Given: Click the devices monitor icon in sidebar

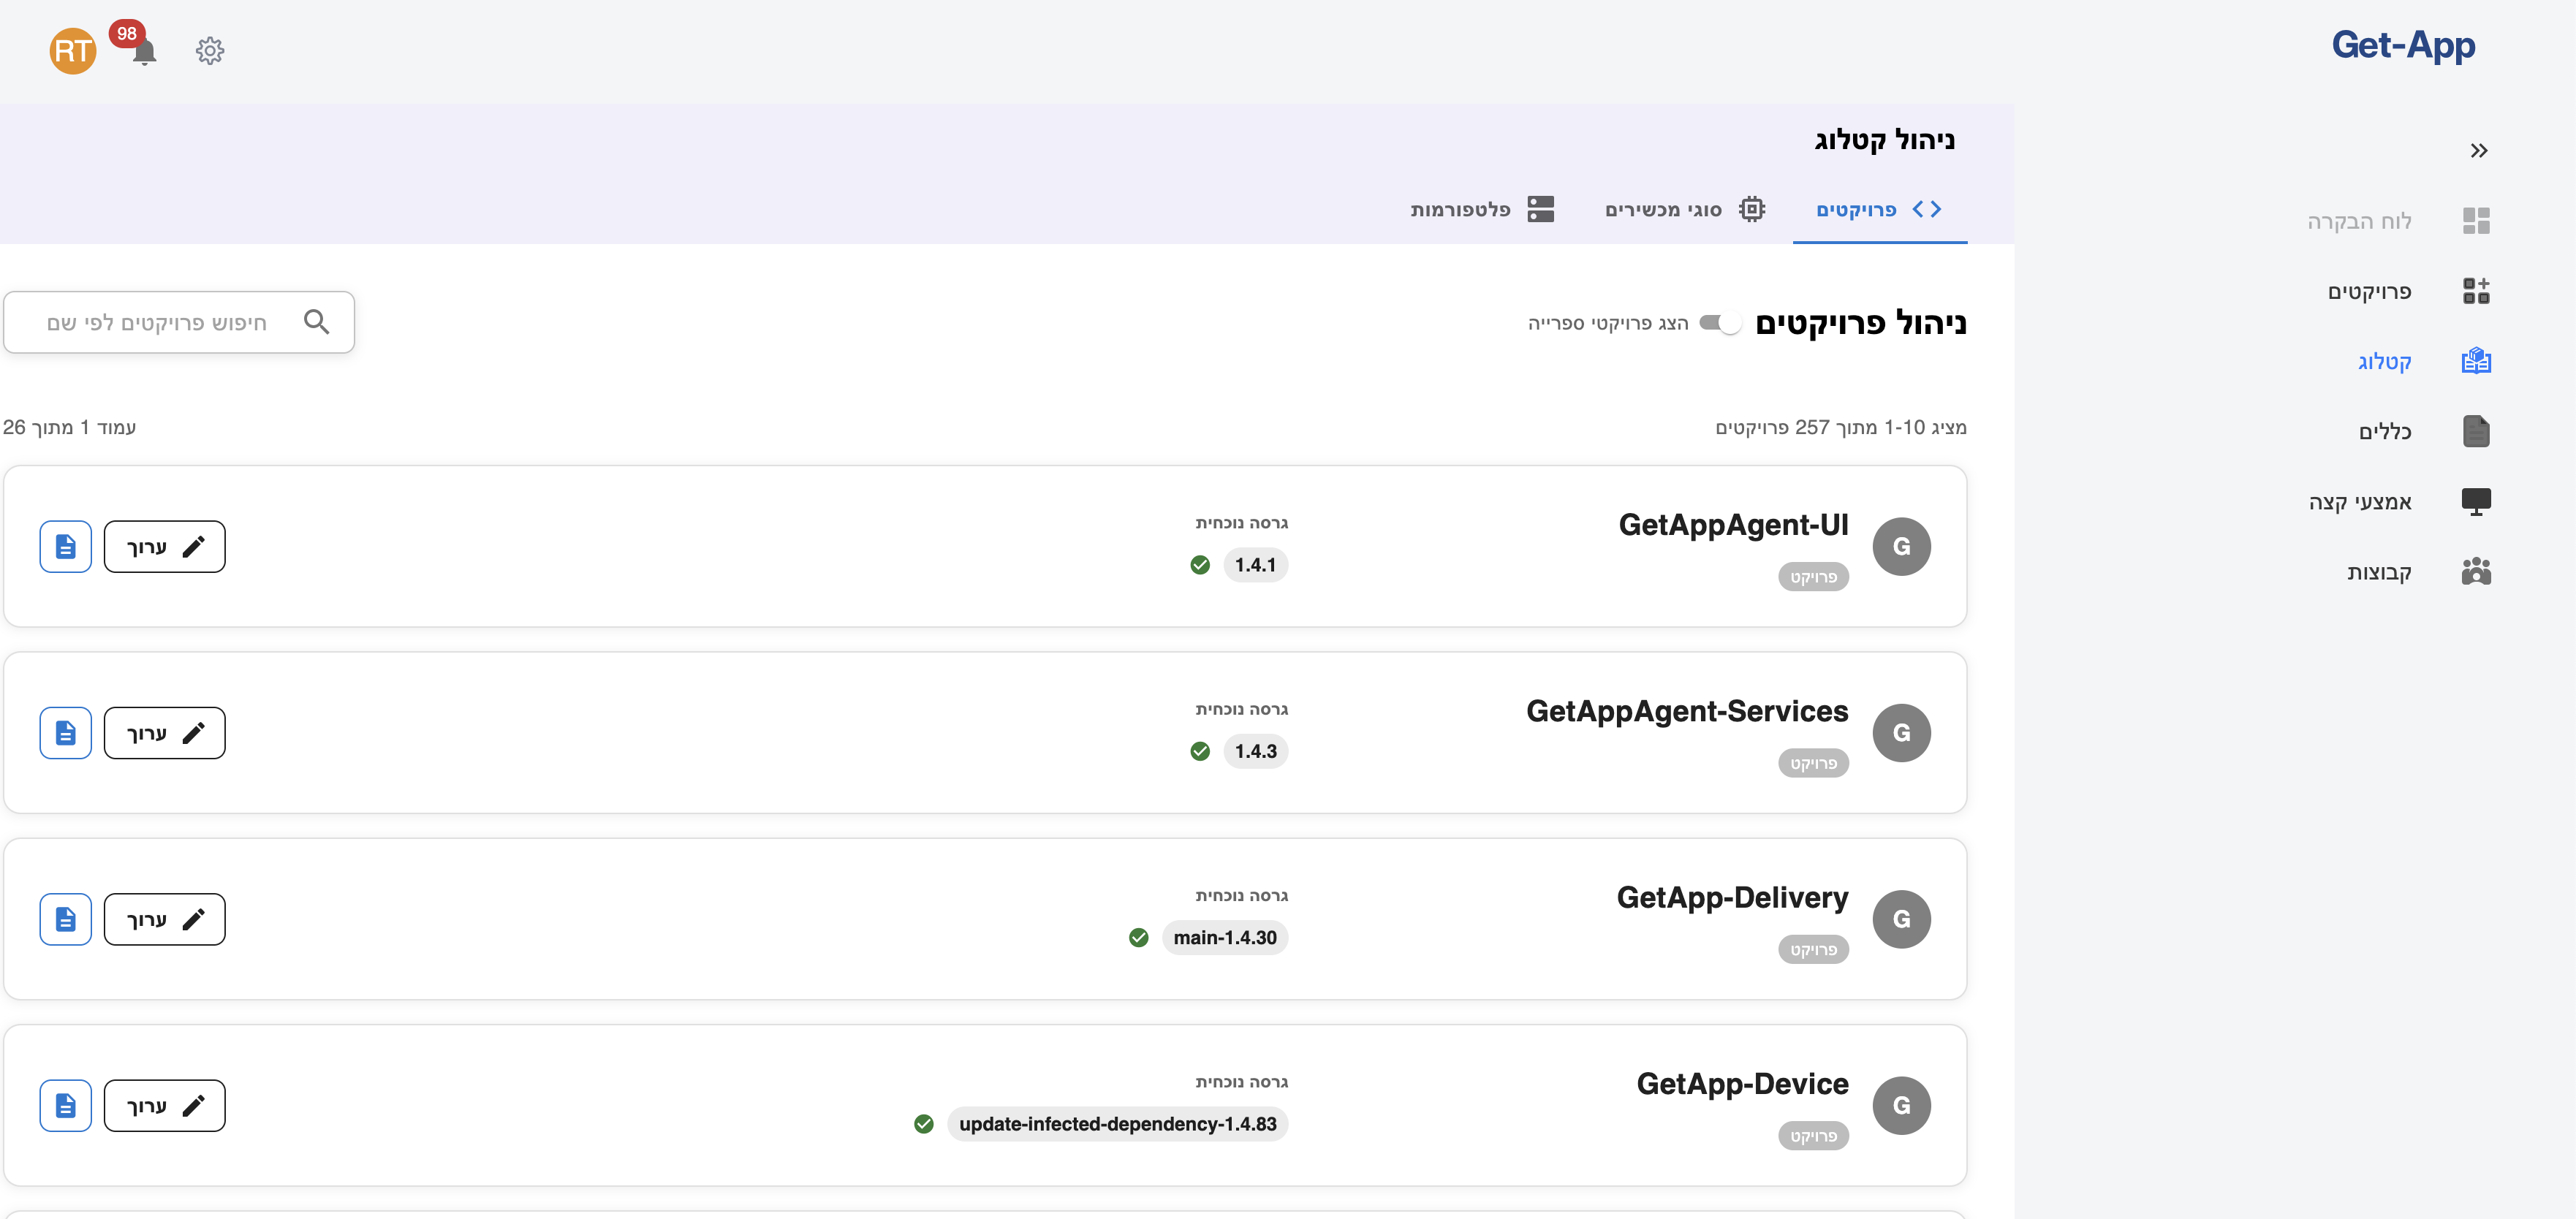Looking at the screenshot, I should point(2476,501).
